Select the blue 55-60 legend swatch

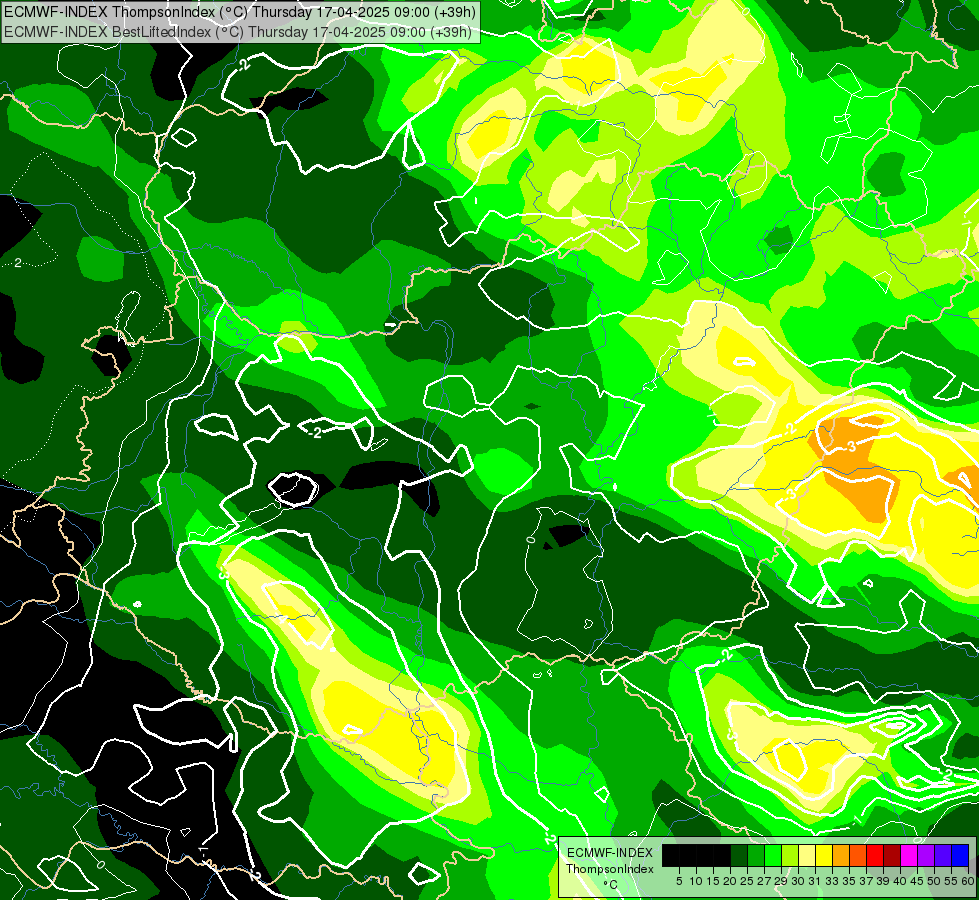click(x=960, y=856)
